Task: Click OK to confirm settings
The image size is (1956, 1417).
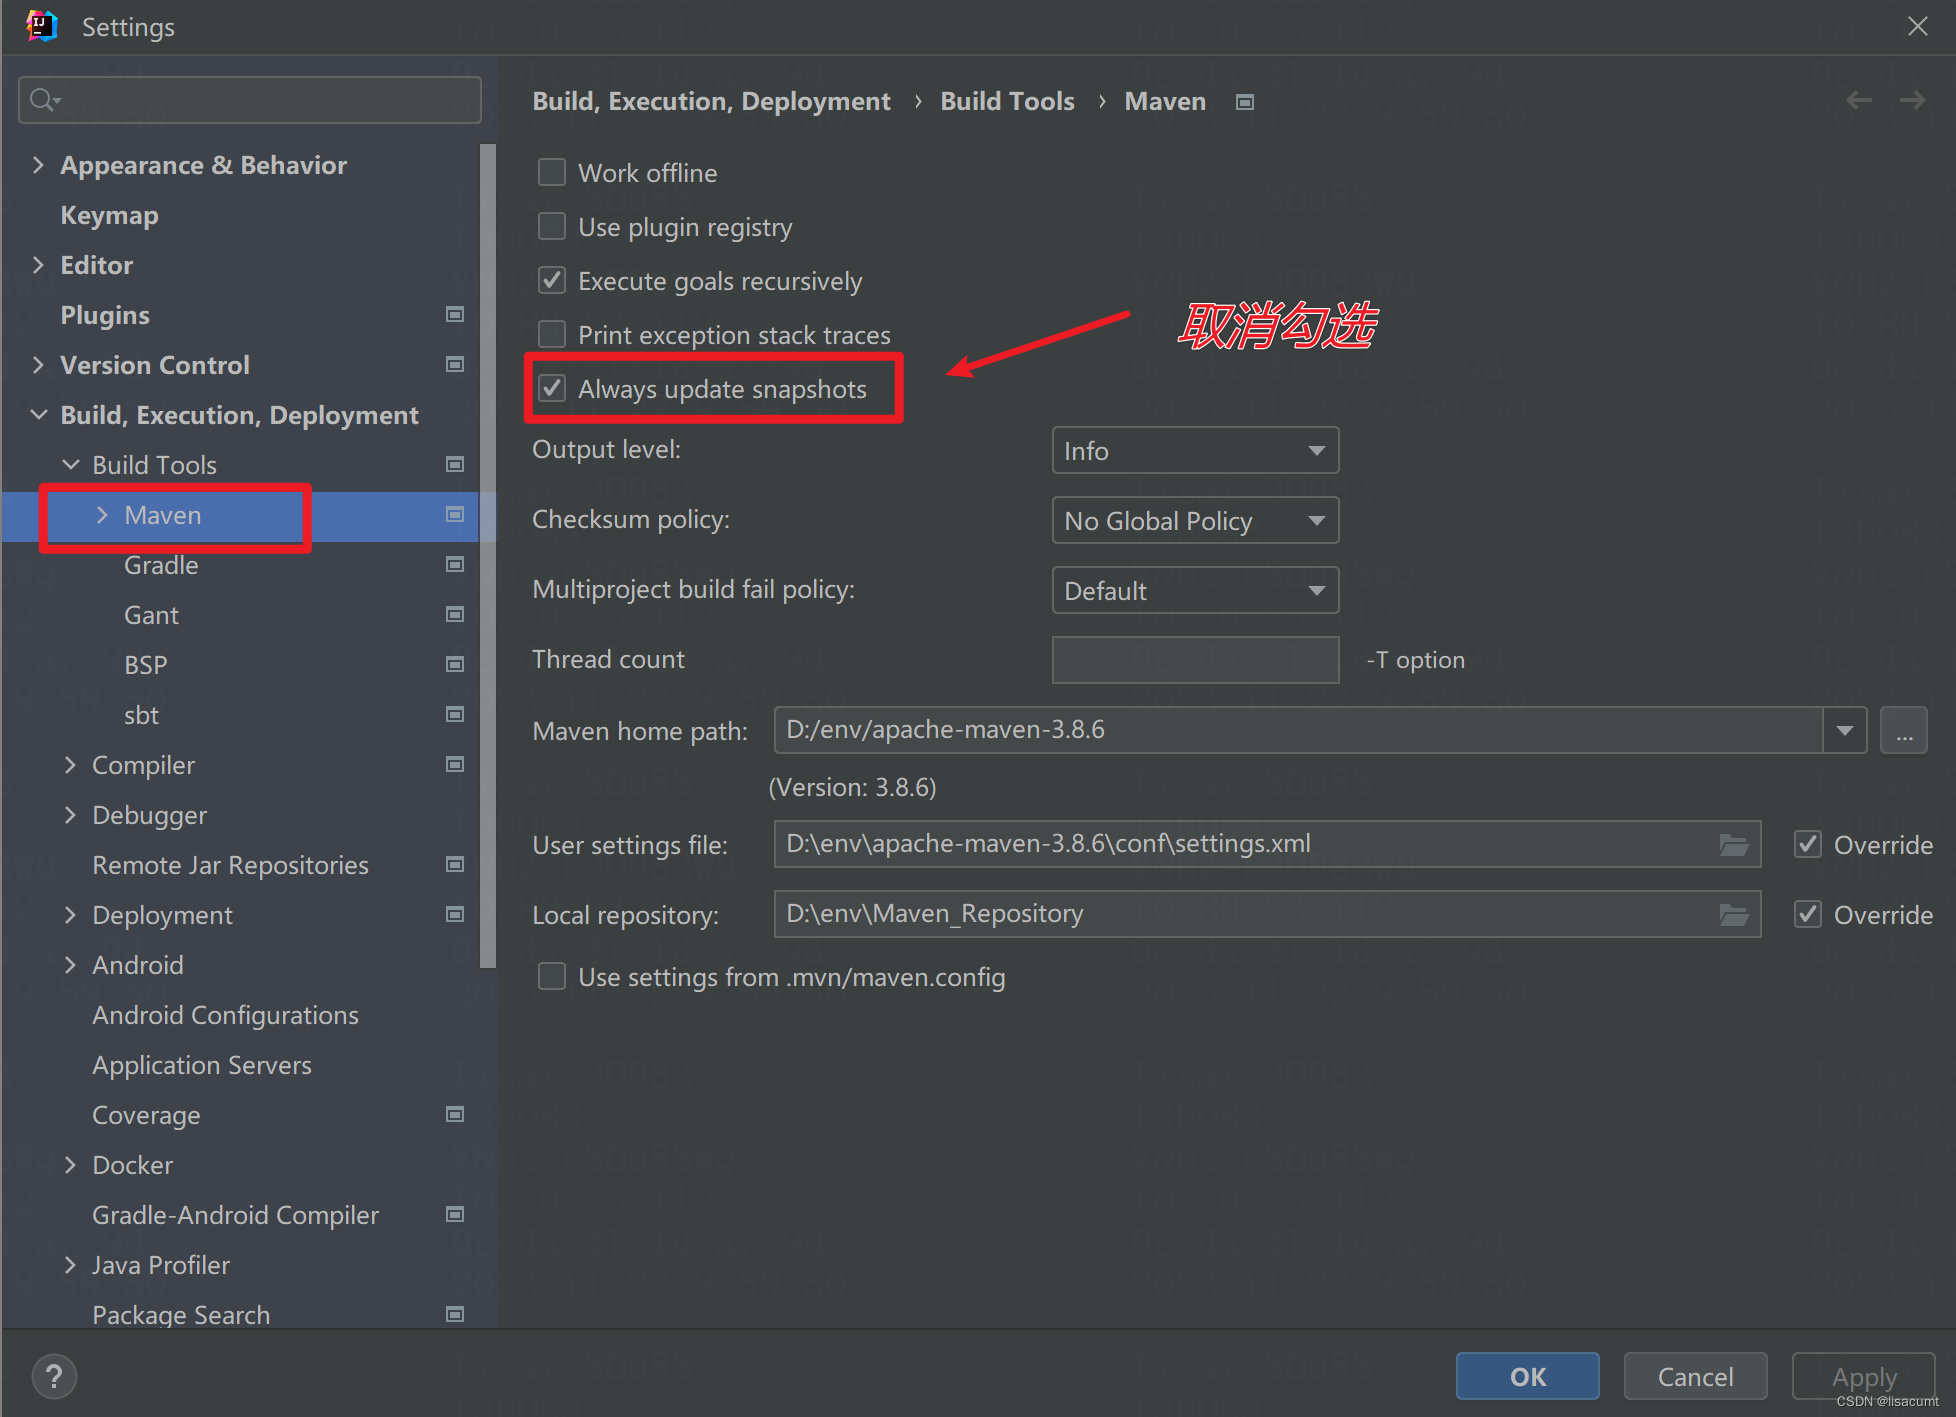Action: pyautogui.click(x=1527, y=1377)
